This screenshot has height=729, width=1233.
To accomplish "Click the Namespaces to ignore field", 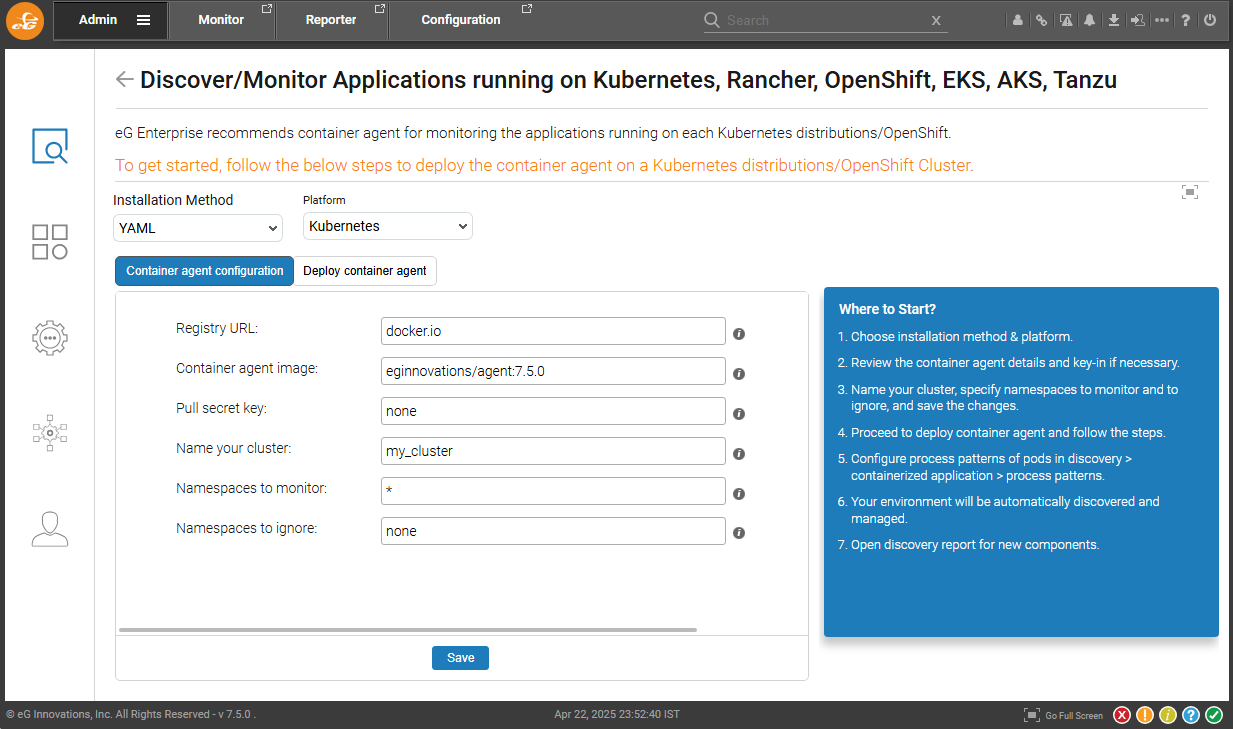I will point(554,531).
